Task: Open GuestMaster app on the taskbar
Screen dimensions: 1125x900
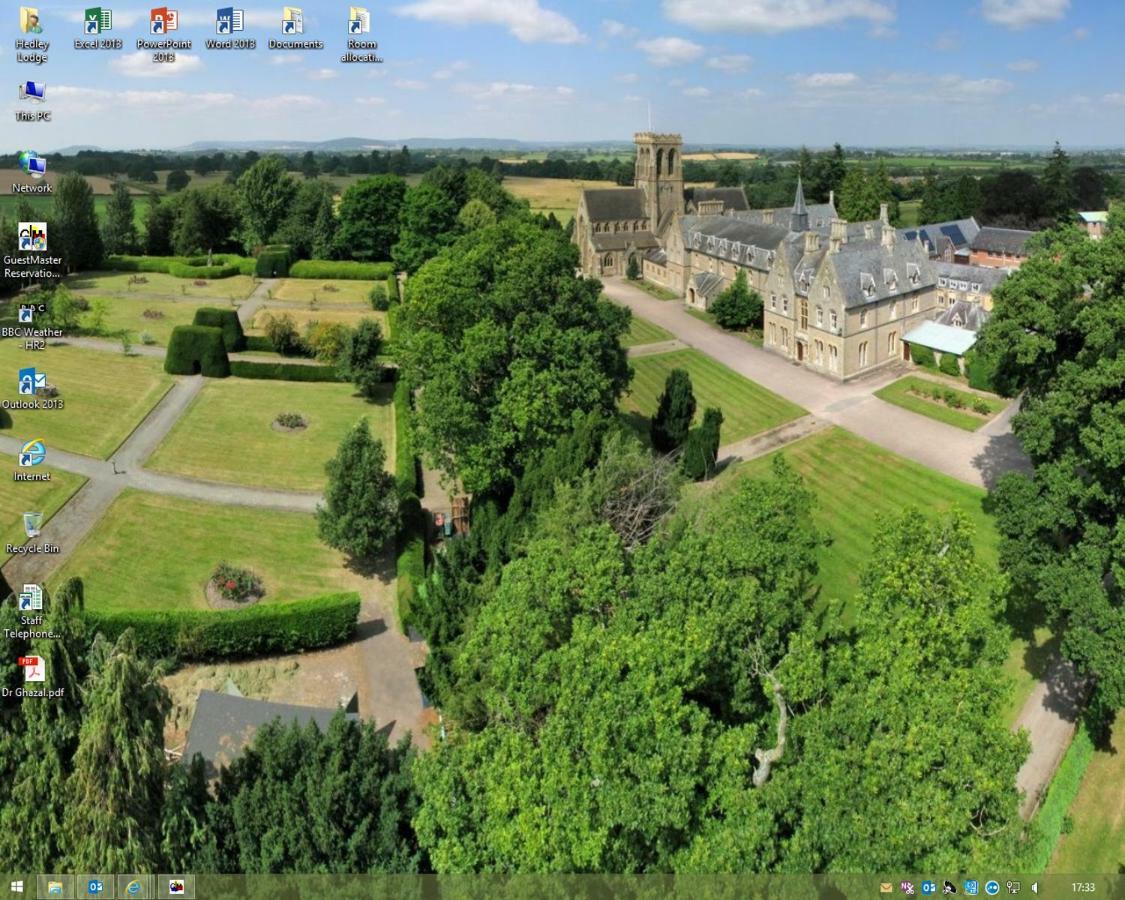Action: (176, 887)
